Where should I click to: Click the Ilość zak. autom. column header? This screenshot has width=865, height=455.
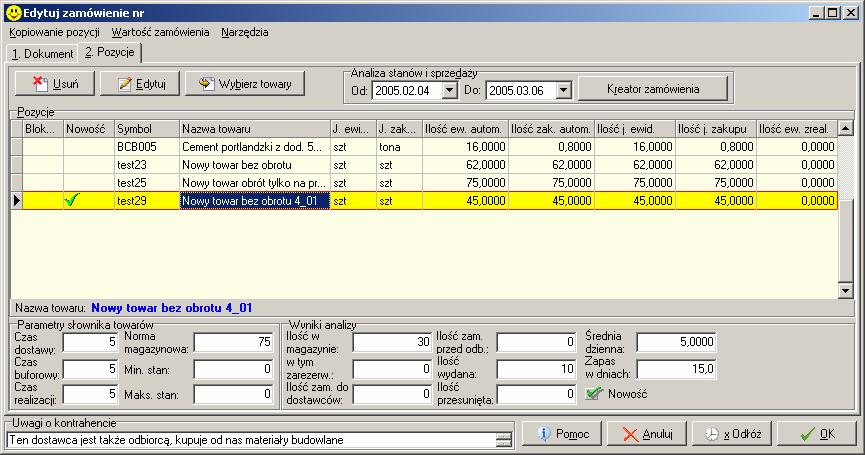coord(551,129)
